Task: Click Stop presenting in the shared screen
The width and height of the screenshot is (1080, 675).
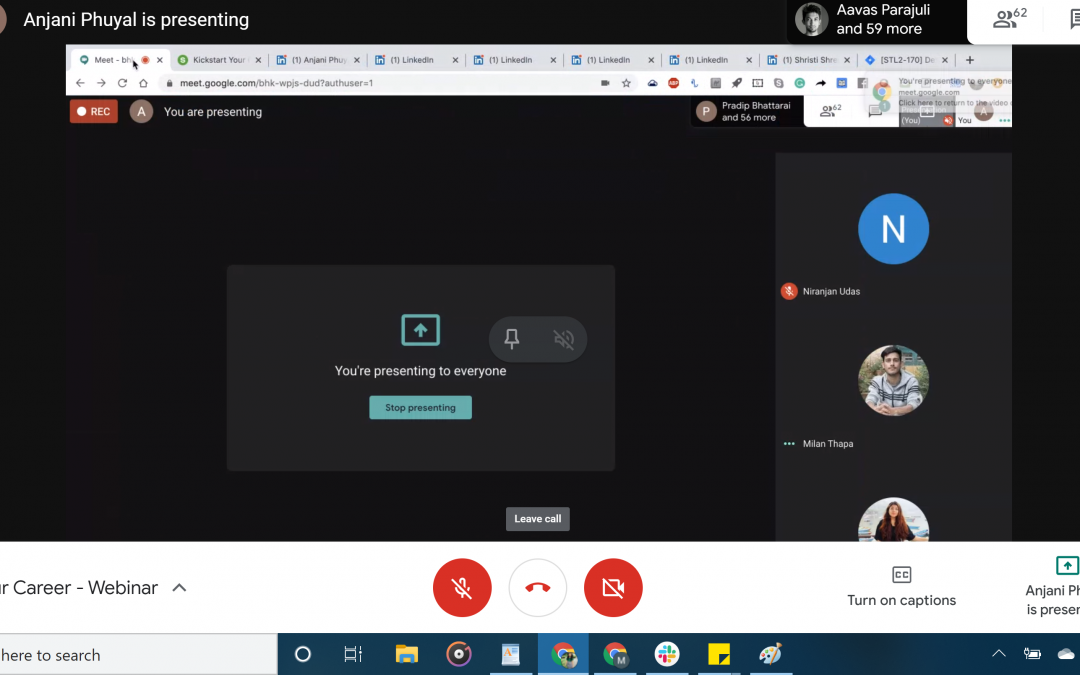Action: pyautogui.click(x=420, y=408)
